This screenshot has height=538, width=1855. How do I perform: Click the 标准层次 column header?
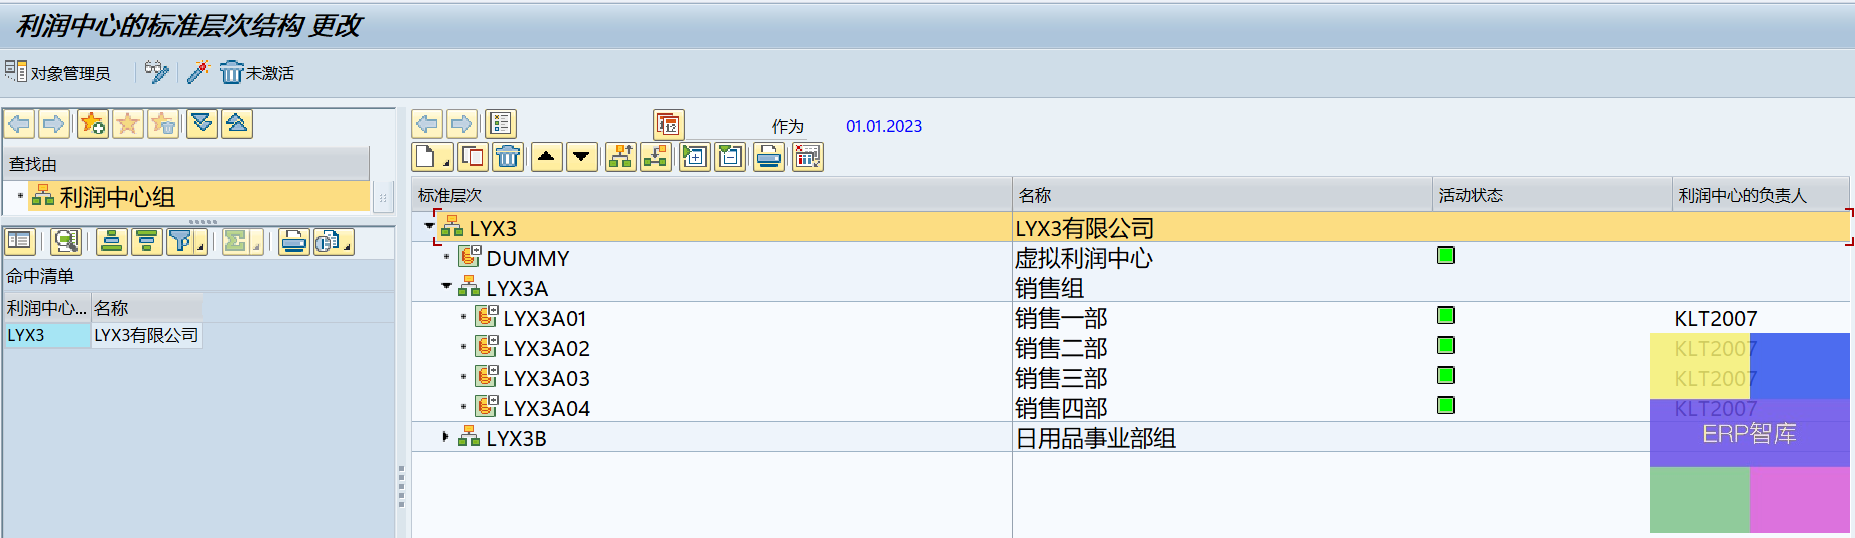coord(712,195)
